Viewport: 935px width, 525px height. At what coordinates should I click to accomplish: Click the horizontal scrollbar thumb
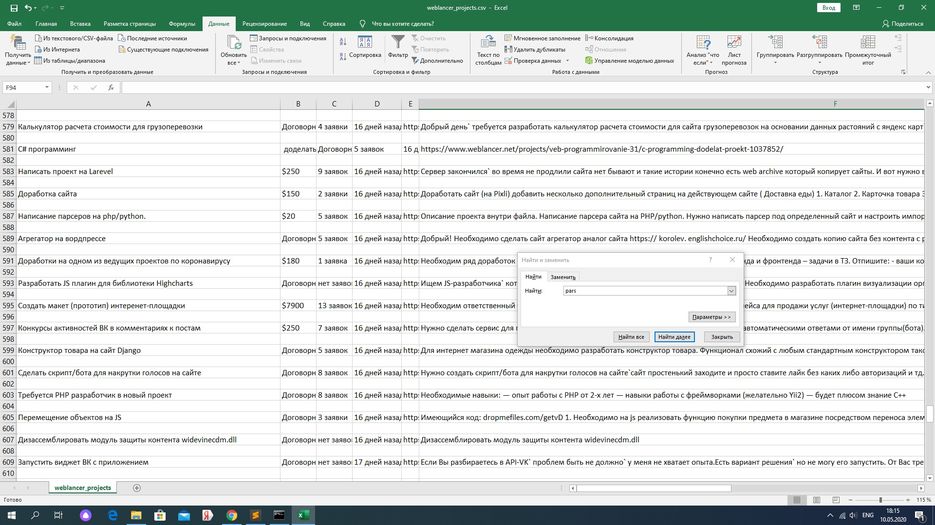coord(654,488)
